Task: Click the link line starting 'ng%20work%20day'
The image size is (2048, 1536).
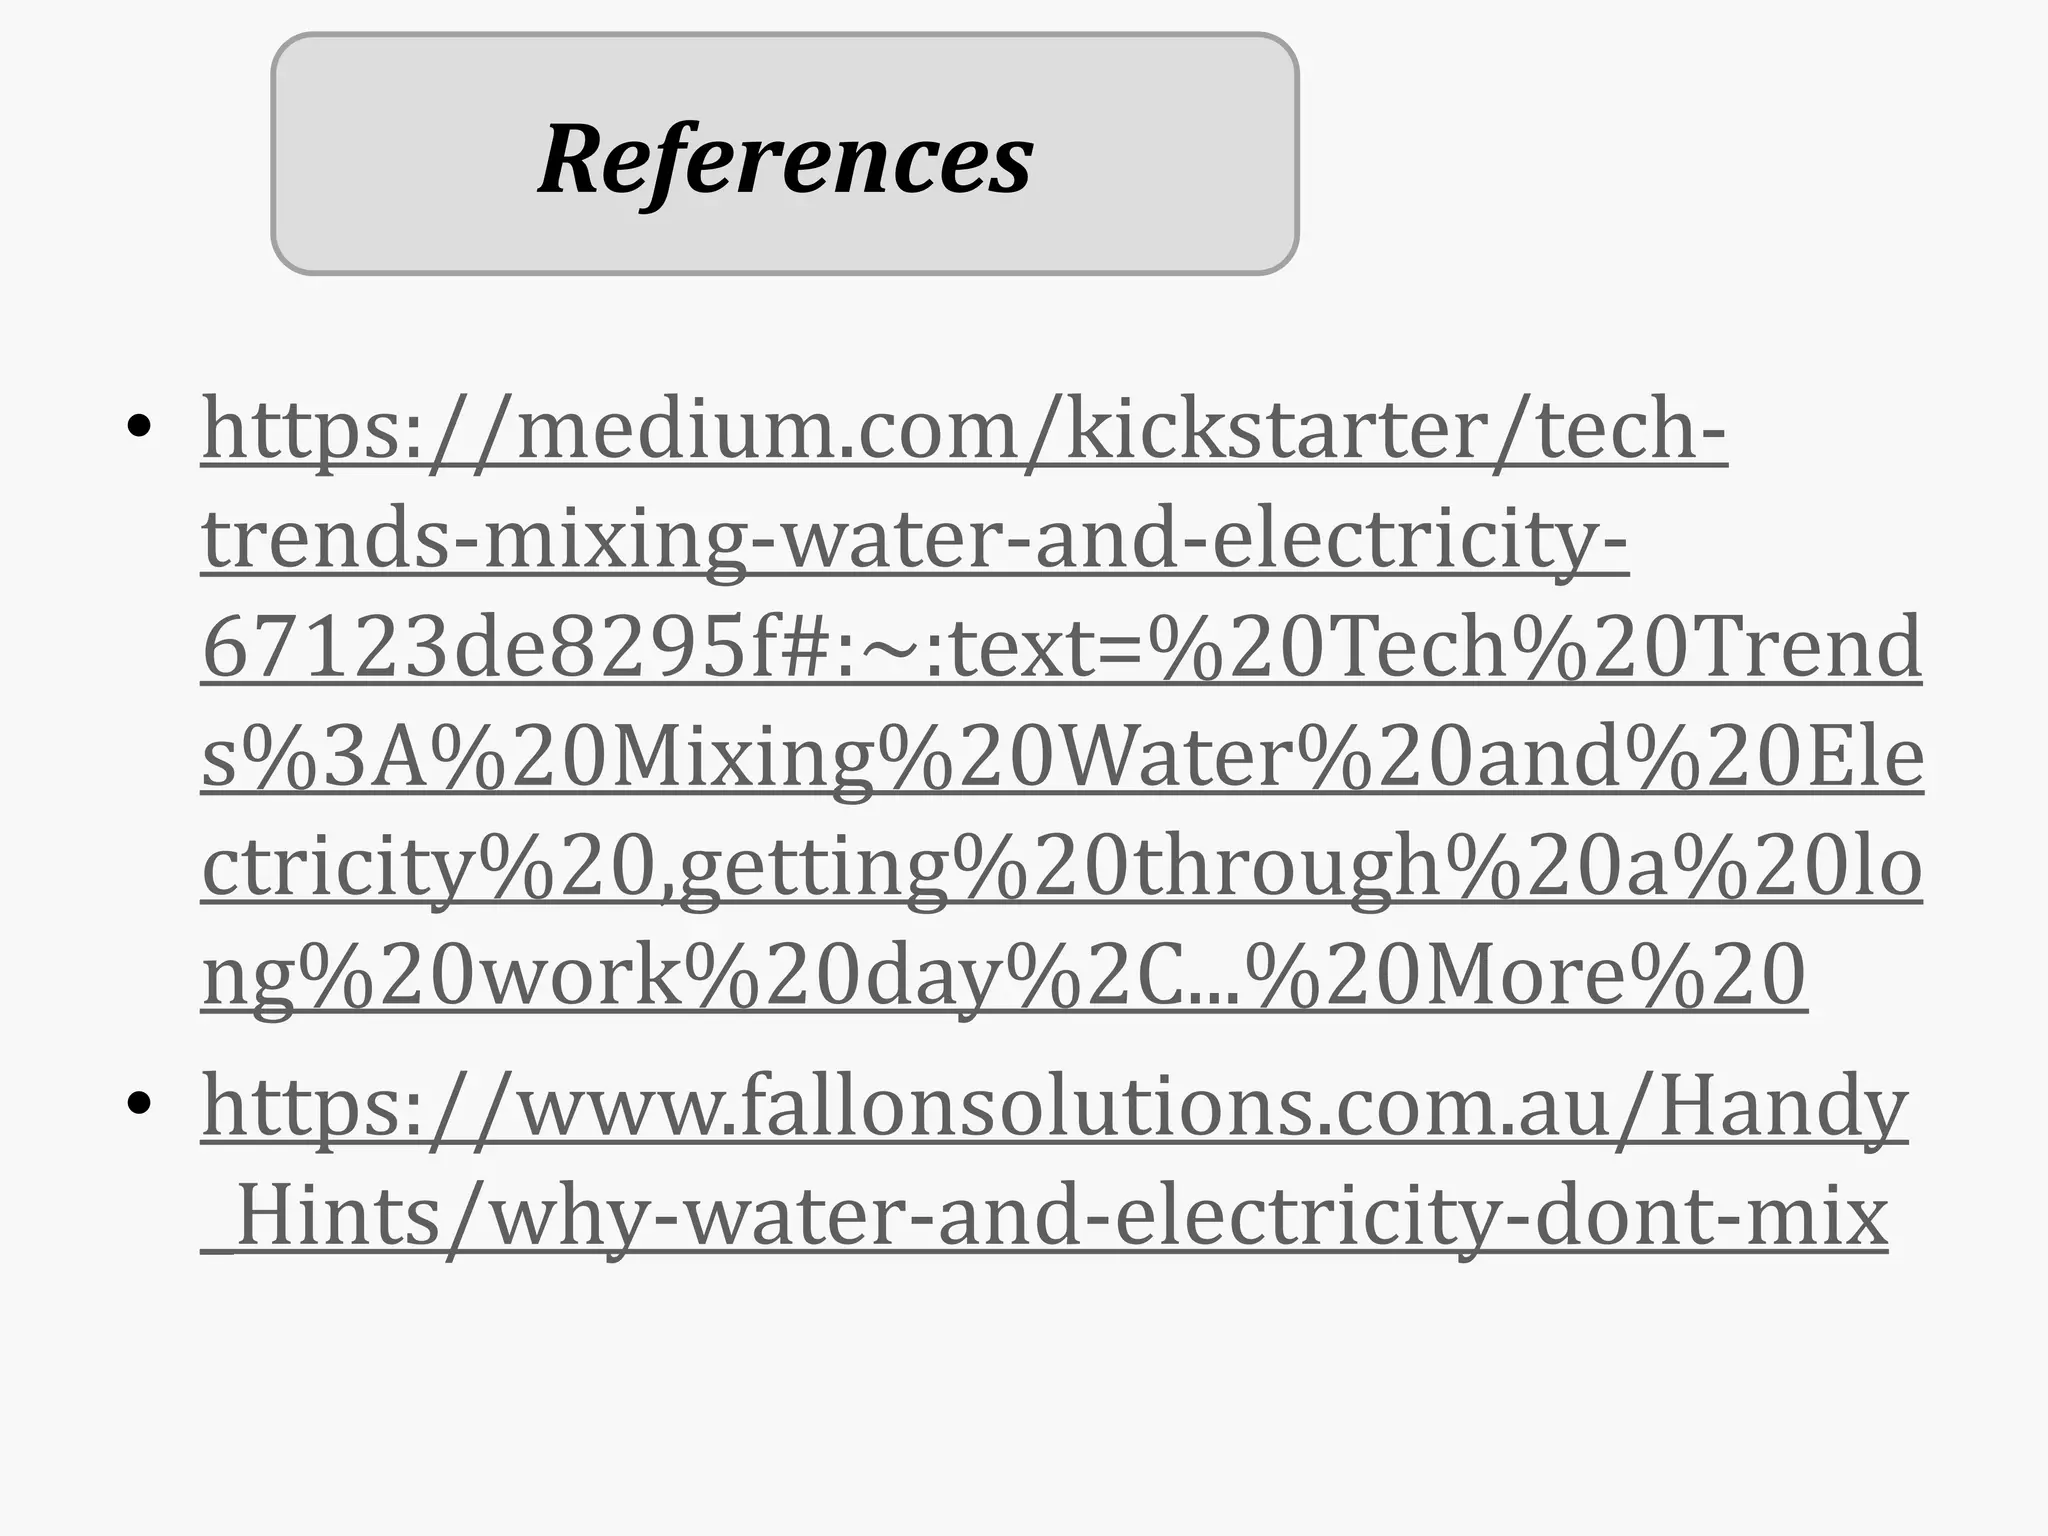Action: click(1004, 976)
